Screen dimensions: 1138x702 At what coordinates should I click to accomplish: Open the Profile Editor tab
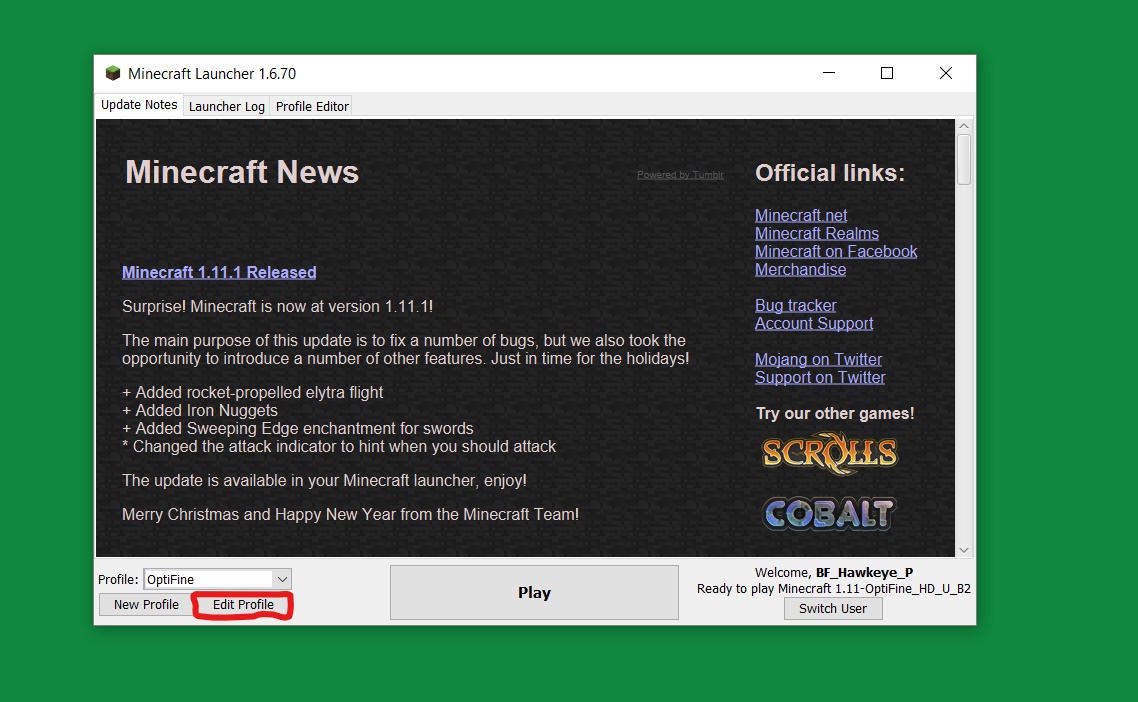(x=312, y=106)
